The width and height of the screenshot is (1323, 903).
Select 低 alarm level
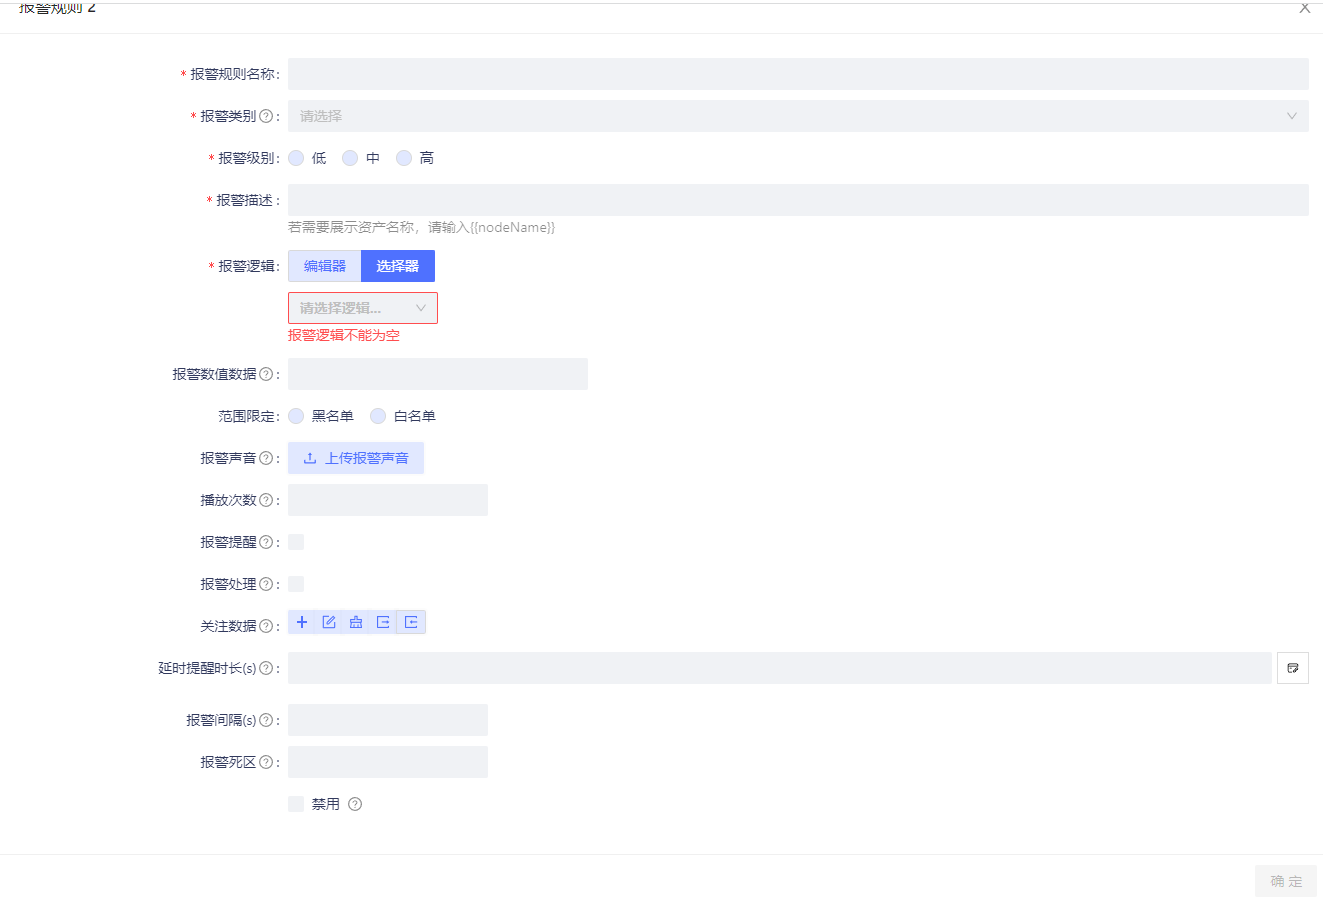(296, 158)
